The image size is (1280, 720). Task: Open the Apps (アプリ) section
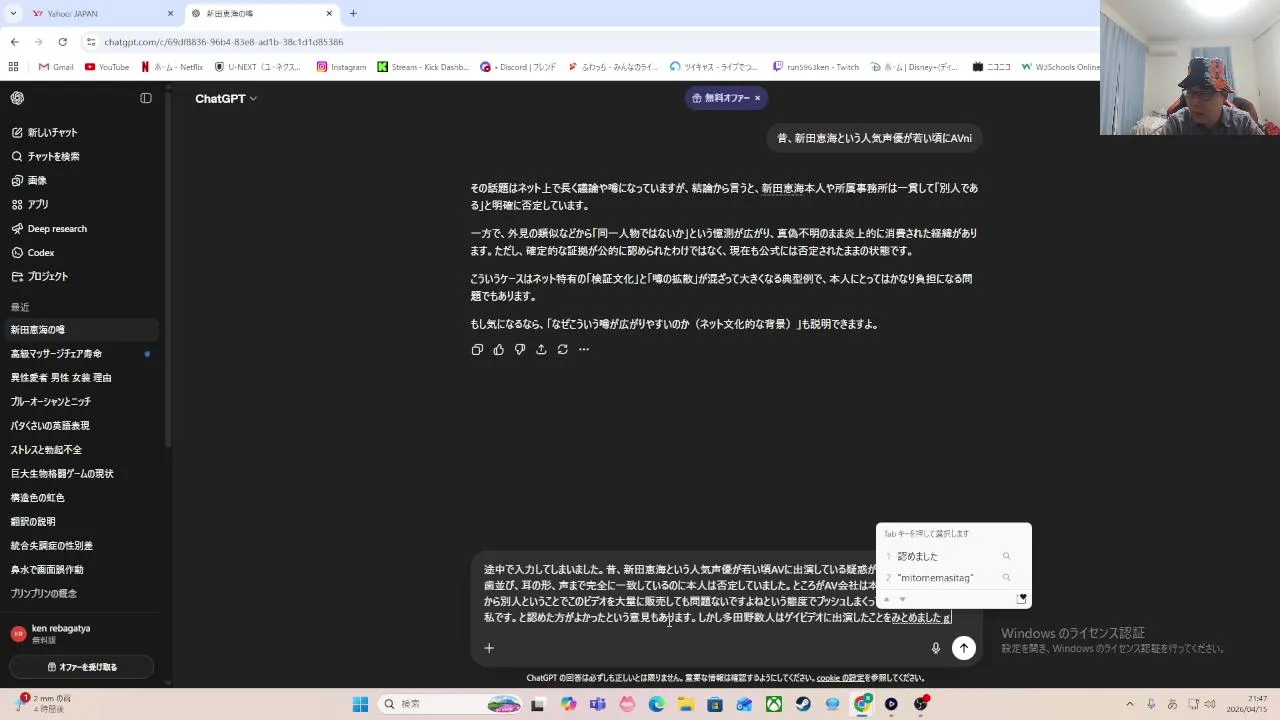[80, 204]
